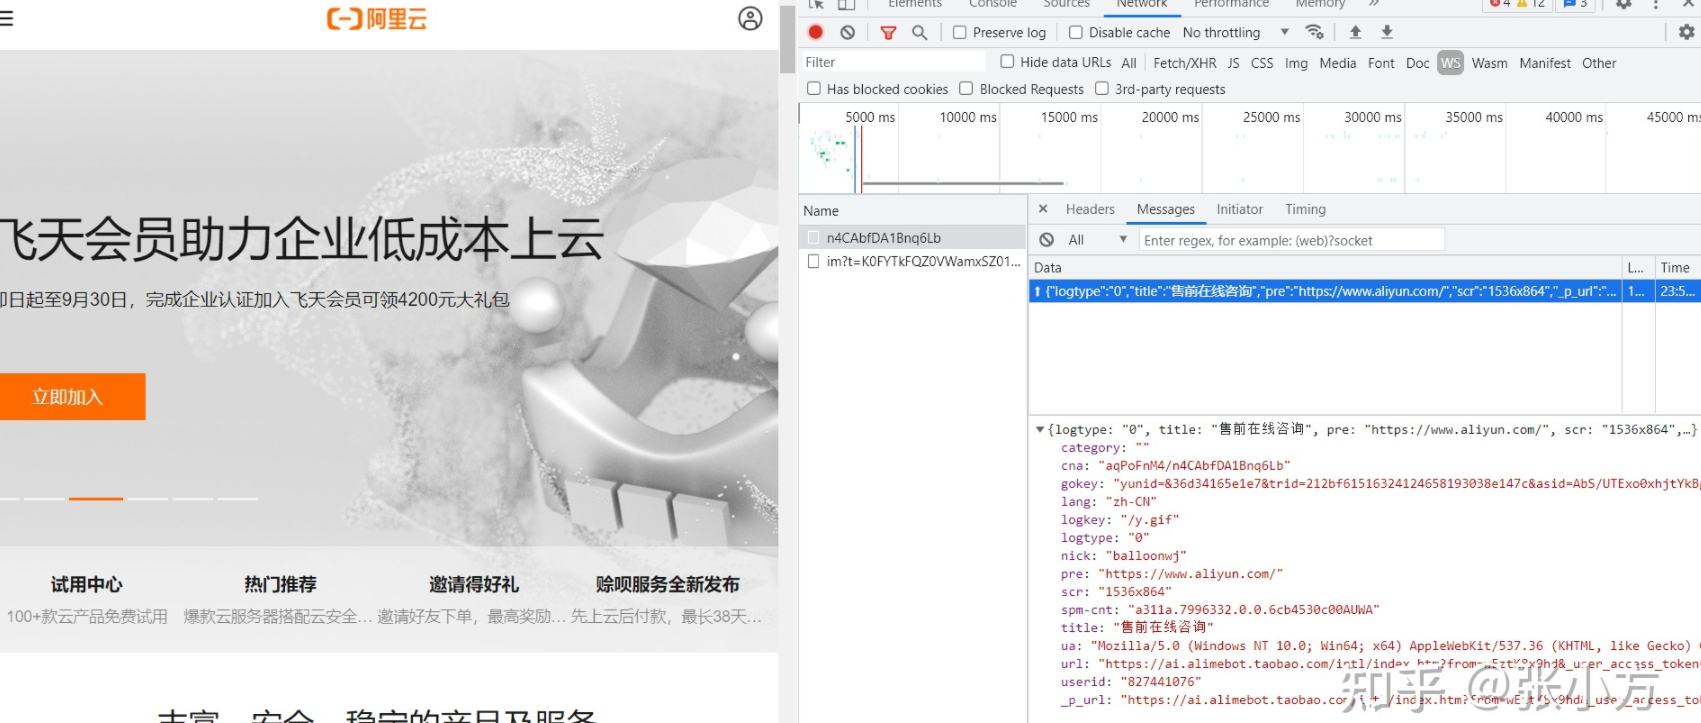The image size is (1701, 723).
Task: Filter requests by WS type
Action: coord(1451,63)
